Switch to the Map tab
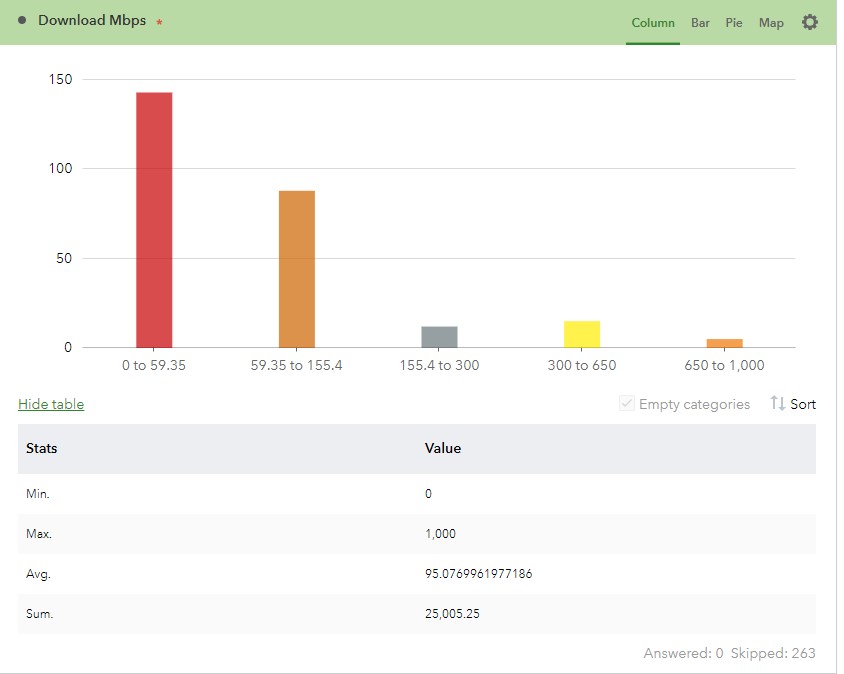Viewport: 844px width, 674px height. (x=771, y=23)
